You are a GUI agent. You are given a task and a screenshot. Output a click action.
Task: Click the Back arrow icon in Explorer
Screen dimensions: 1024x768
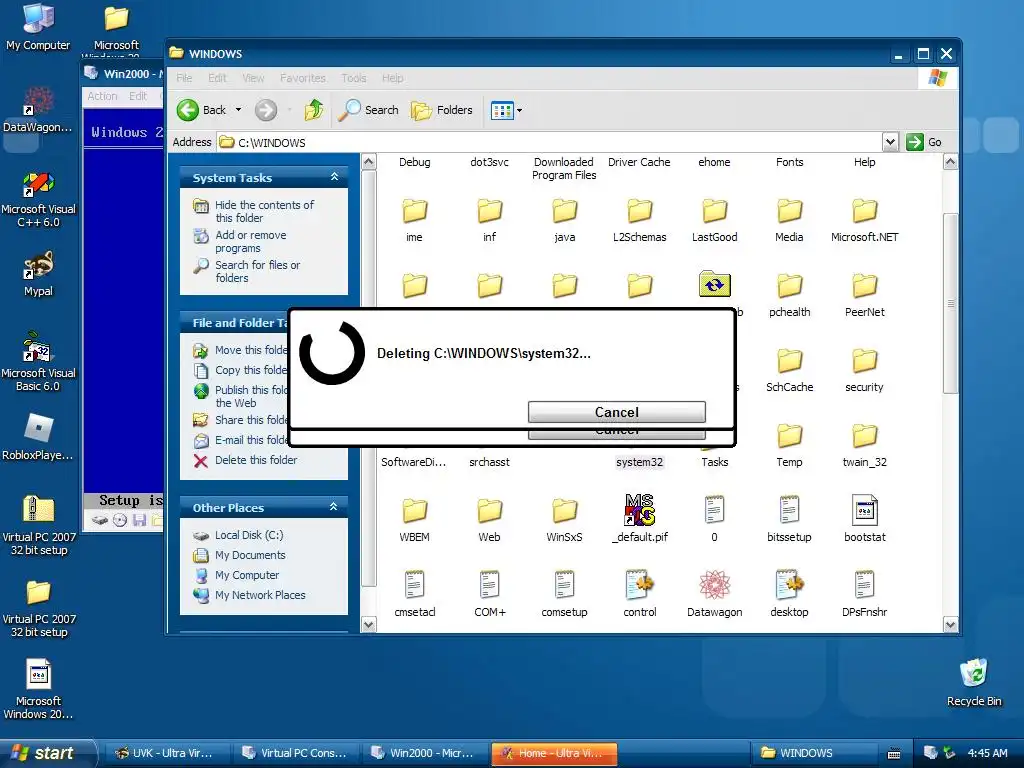coord(188,110)
